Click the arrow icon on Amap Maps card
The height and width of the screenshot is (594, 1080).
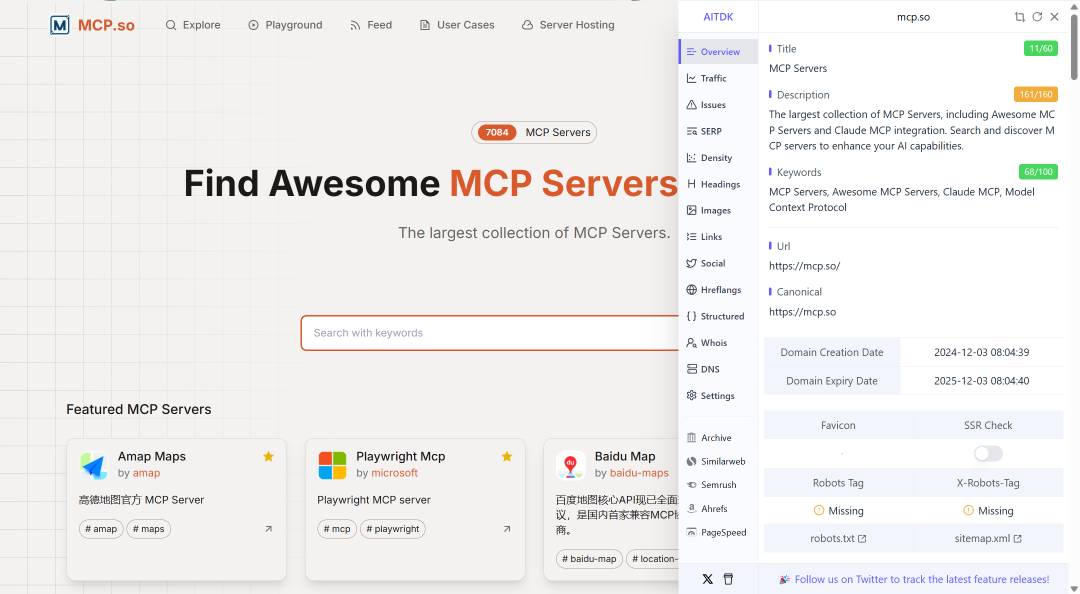click(269, 529)
